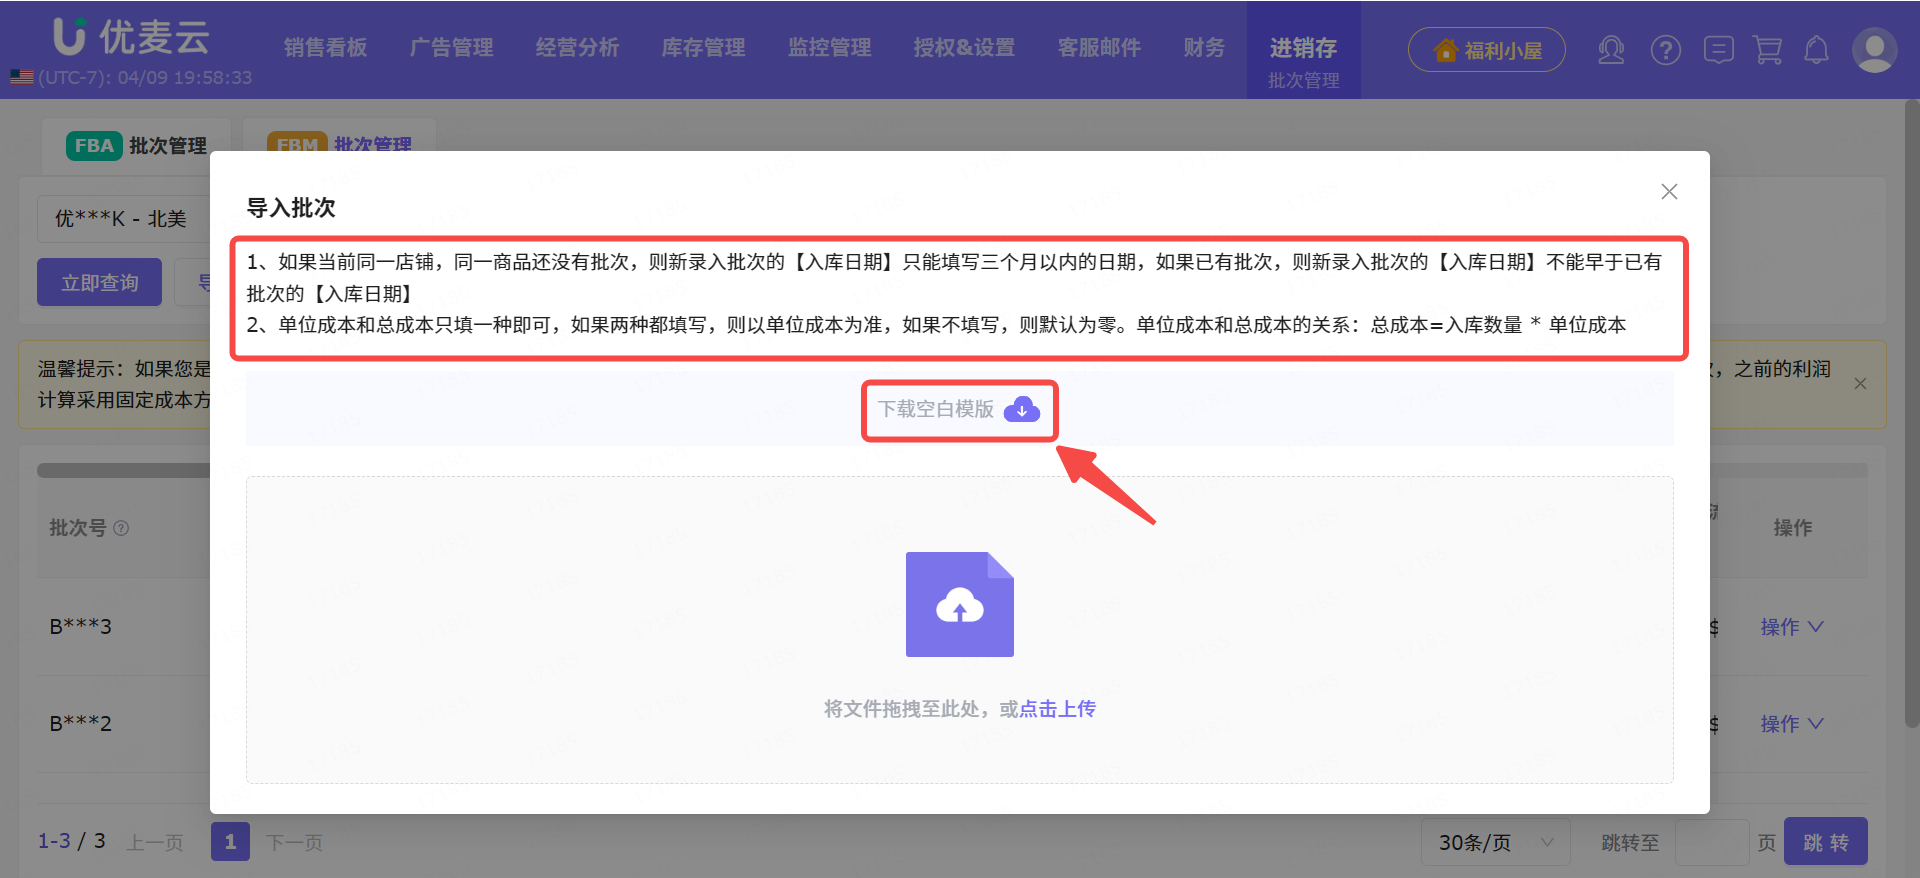Screen dimensions: 1920x878
Task: Open the shopping cart icon
Action: [1767, 50]
